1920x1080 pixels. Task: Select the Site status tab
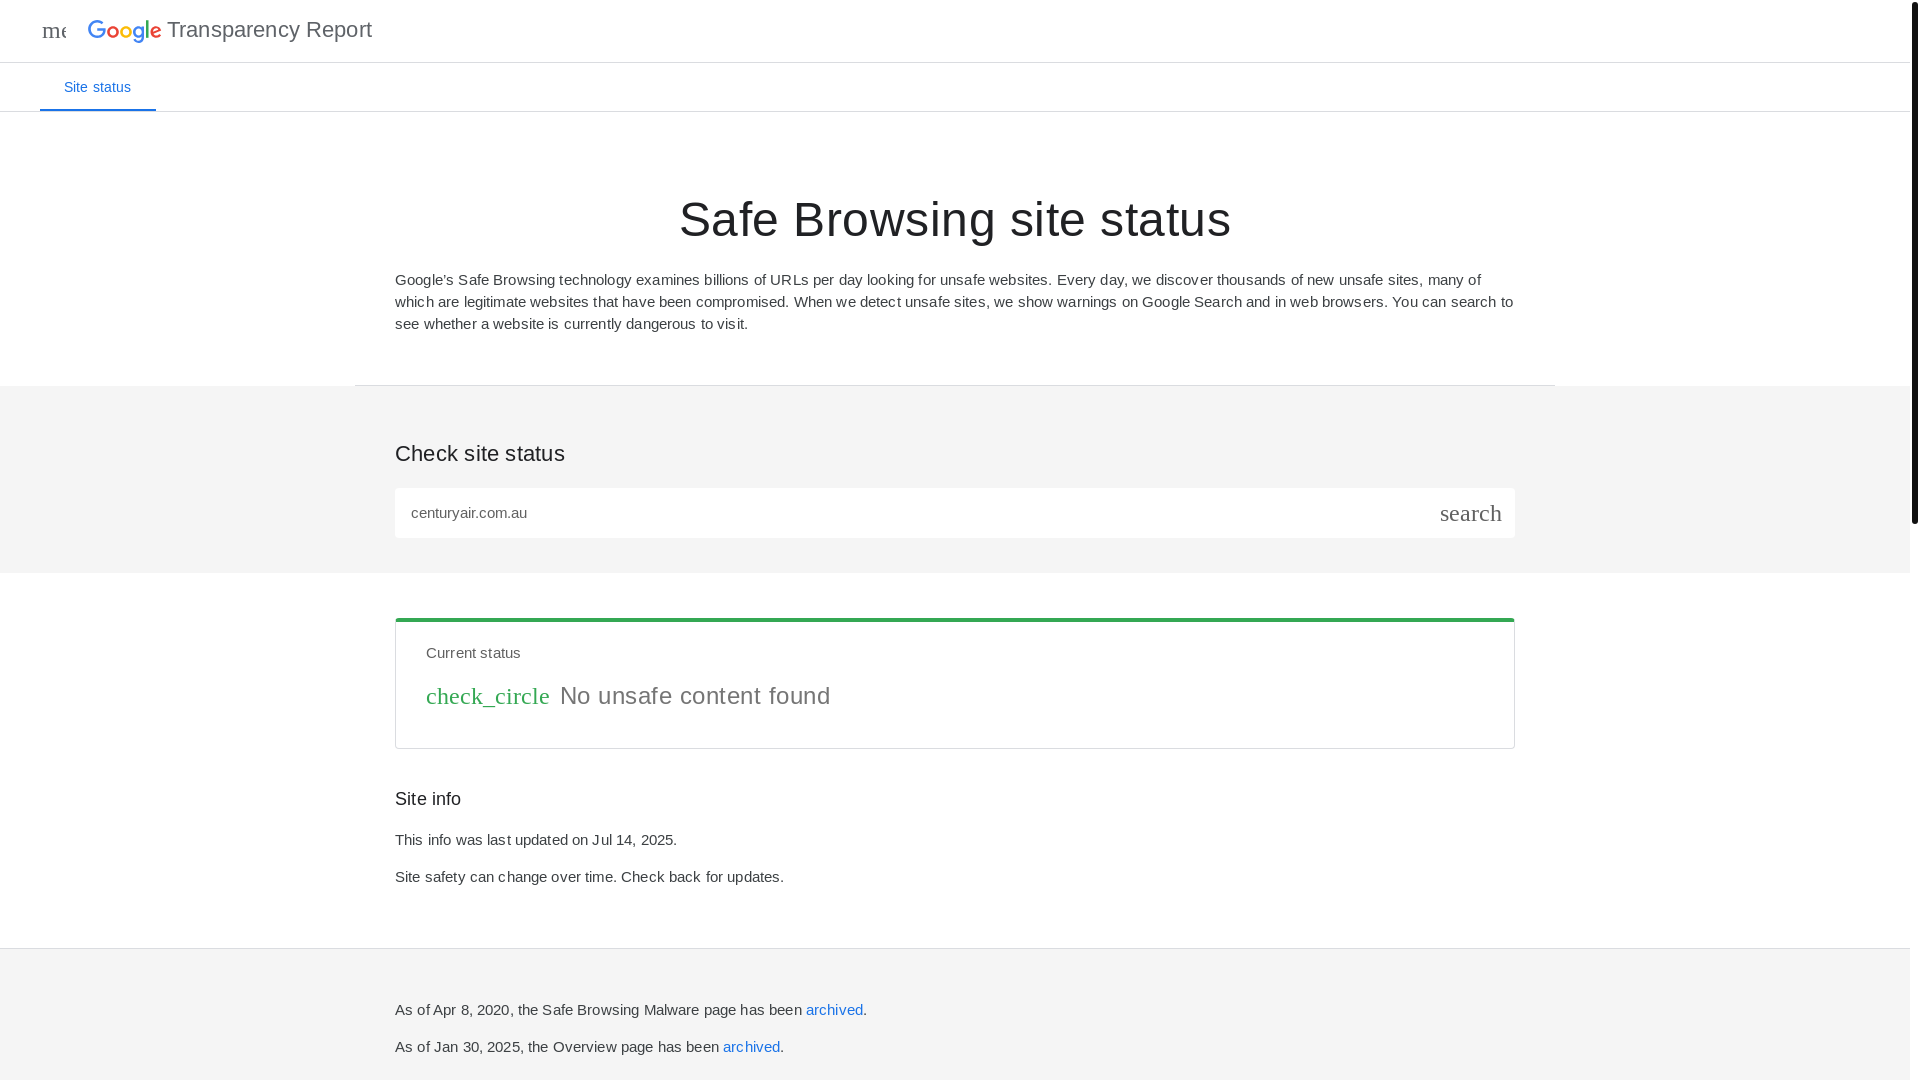97,87
